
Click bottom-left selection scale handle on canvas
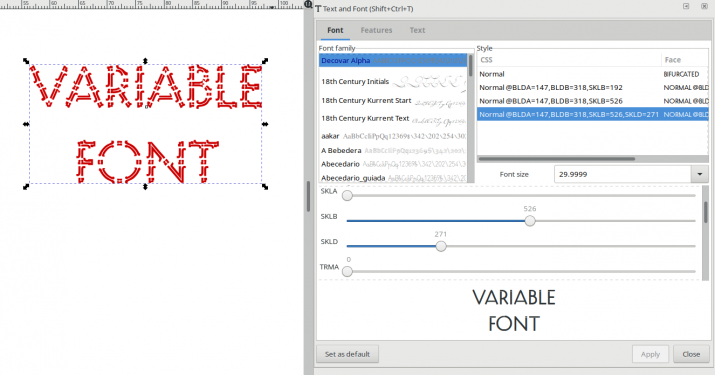click(x=26, y=187)
